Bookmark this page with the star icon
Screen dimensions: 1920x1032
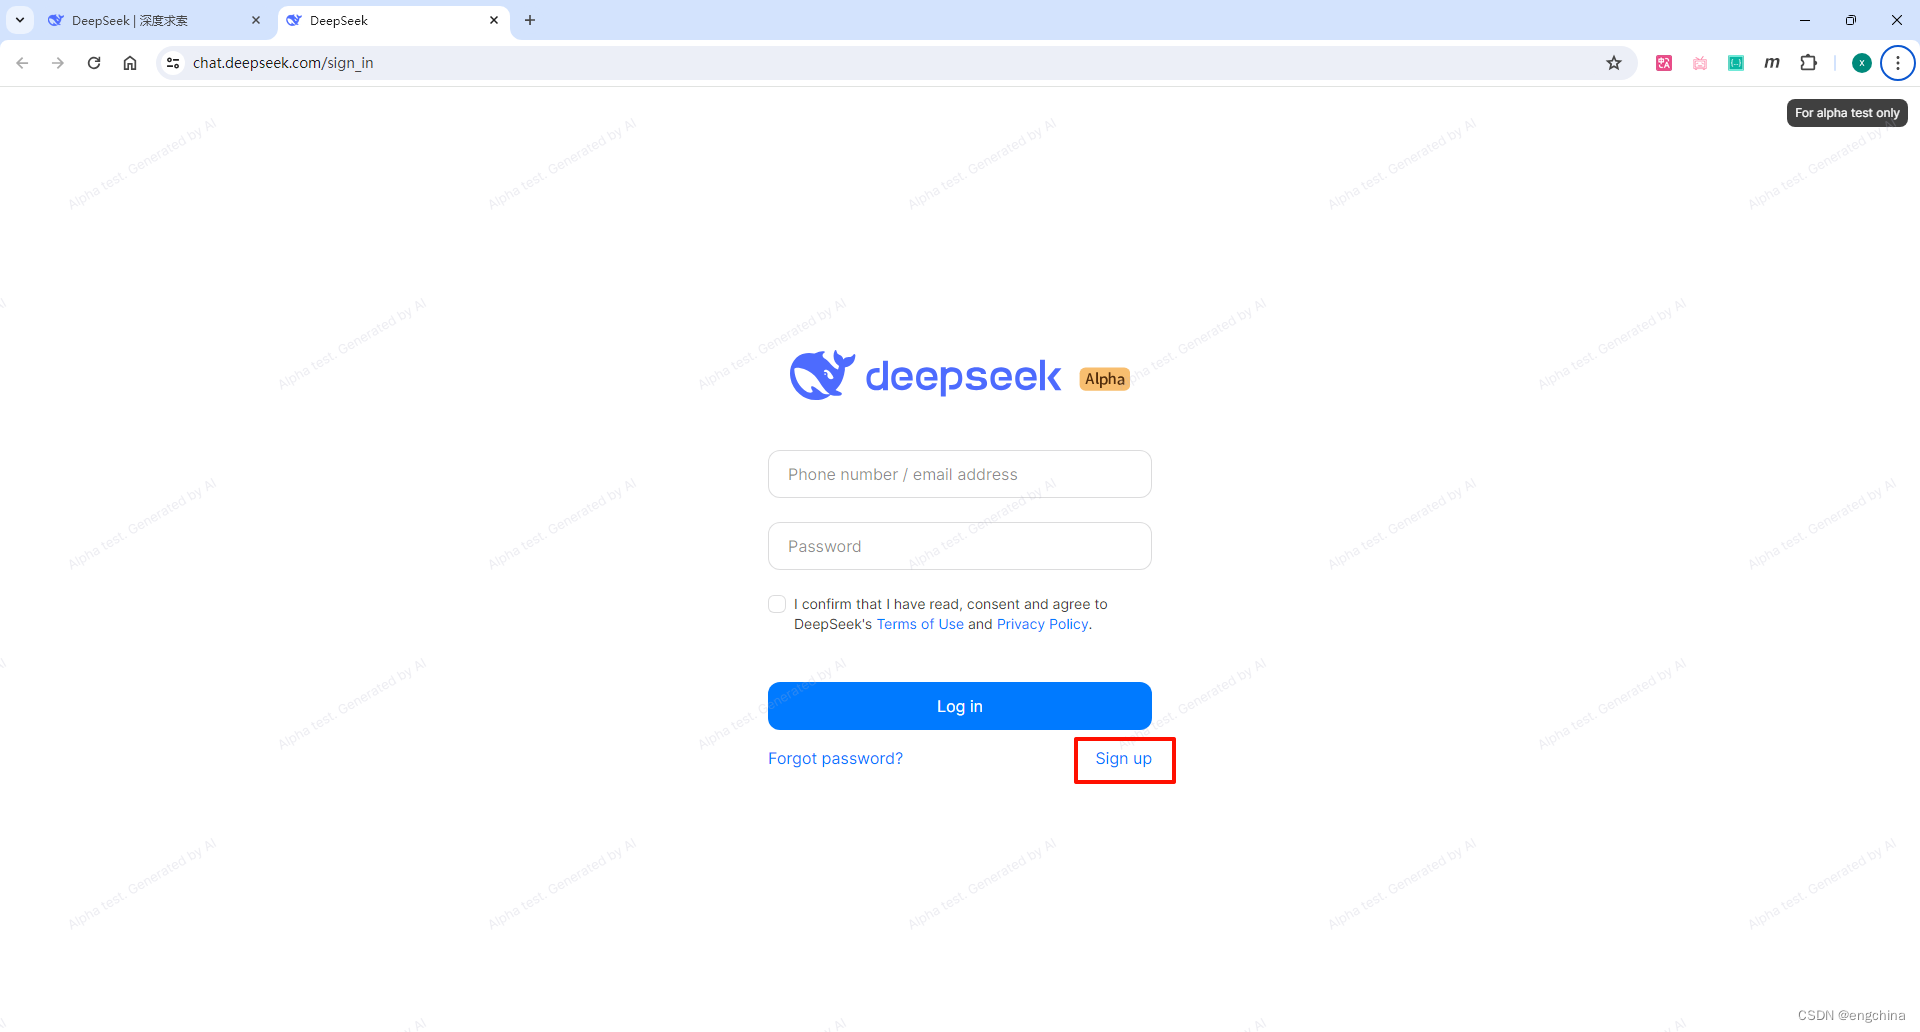[1614, 63]
